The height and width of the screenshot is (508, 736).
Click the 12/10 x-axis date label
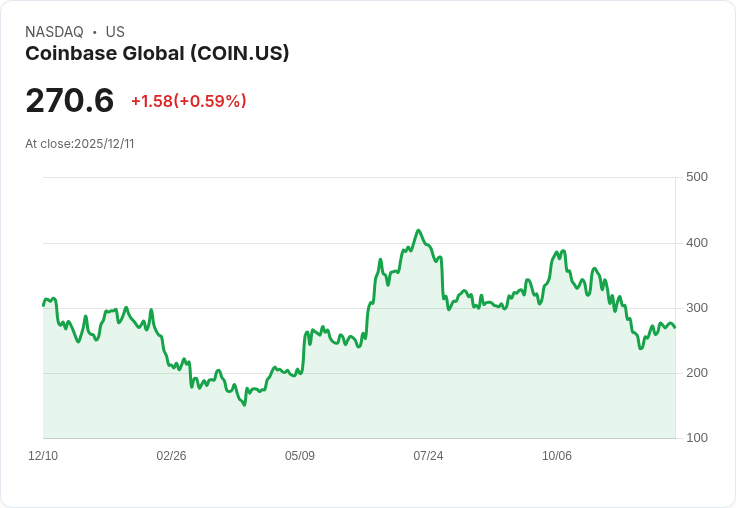click(x=43, y=456)
